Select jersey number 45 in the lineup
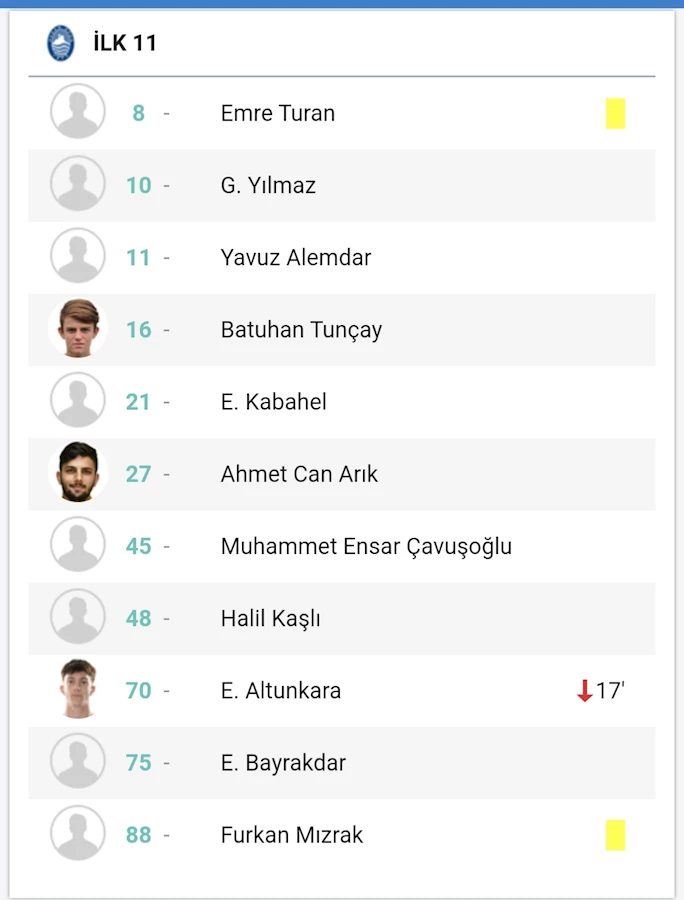The image size is (684, 900). 139,546
